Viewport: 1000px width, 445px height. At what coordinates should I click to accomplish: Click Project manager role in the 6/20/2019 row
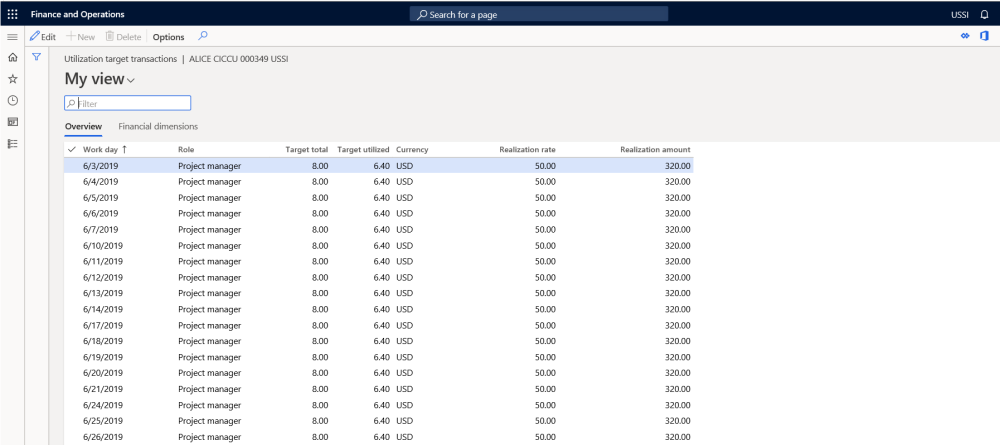pyautogui.click(x=210, y=373)
